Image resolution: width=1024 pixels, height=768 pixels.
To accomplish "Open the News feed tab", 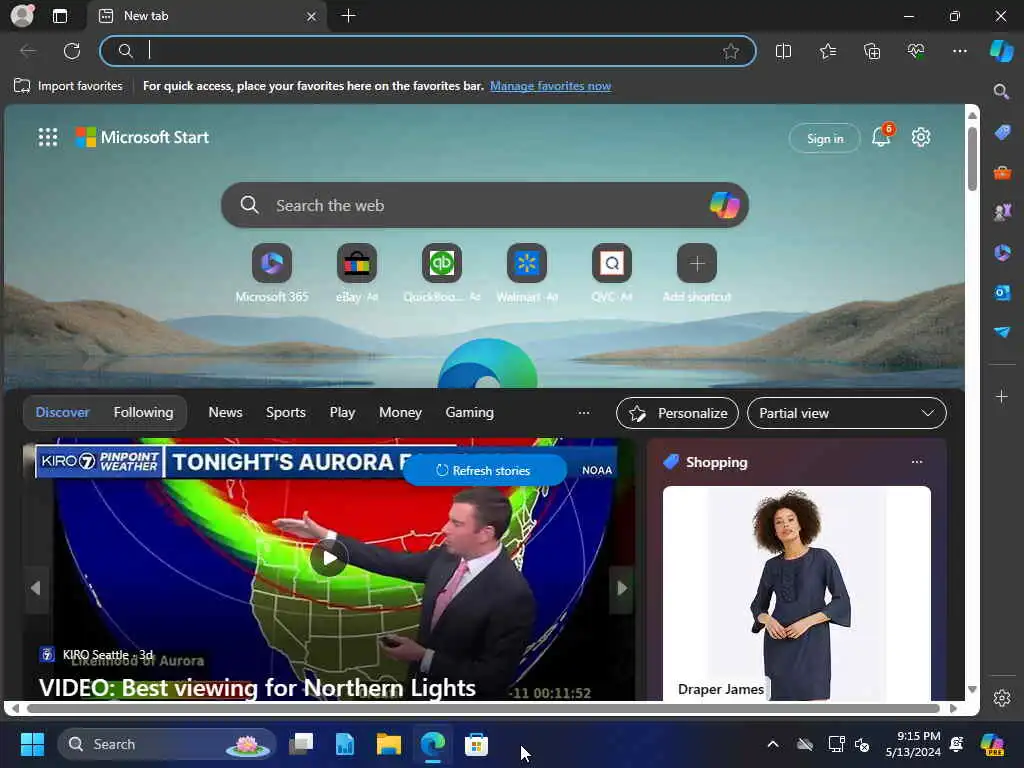I will 225,413.
